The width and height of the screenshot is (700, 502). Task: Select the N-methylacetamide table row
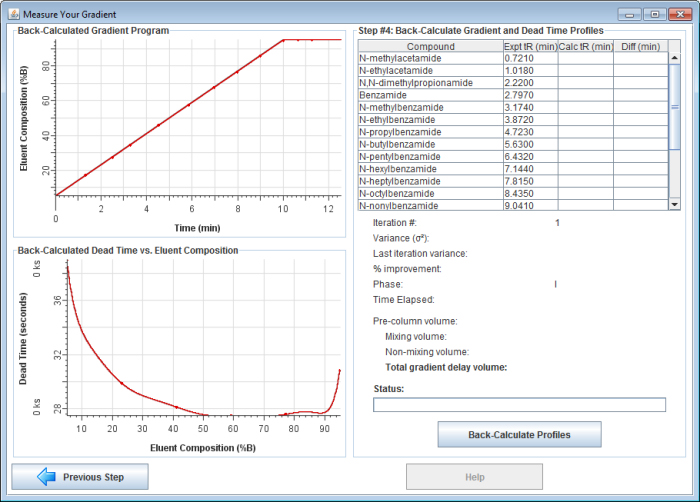click(430, 59)
